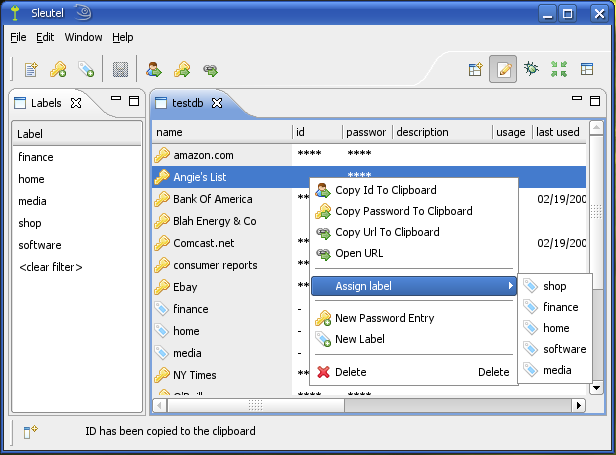Select the '<clear filter>' entry in Labels
Image resolution: width=616 pixels, height=455 pixels.
tap(50, 267)
